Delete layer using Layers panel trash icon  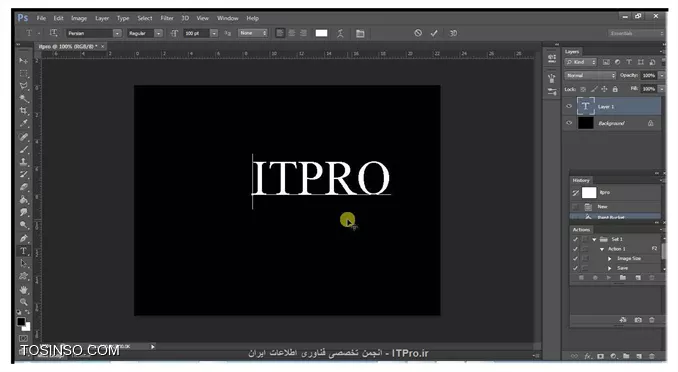(x=652, y=356)
